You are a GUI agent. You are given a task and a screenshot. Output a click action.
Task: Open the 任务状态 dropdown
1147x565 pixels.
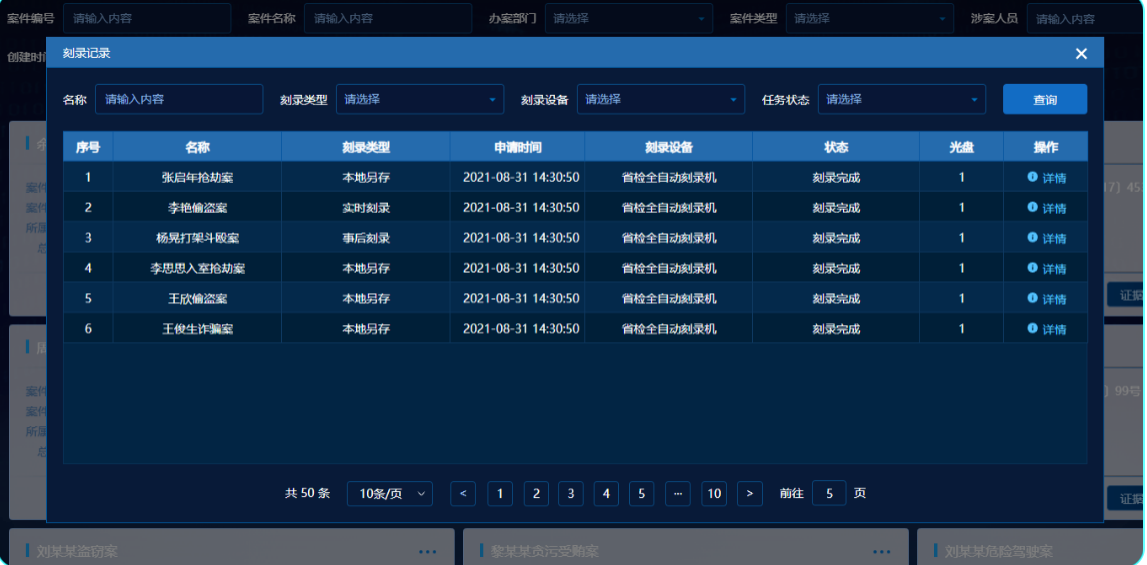click(901, 99)
